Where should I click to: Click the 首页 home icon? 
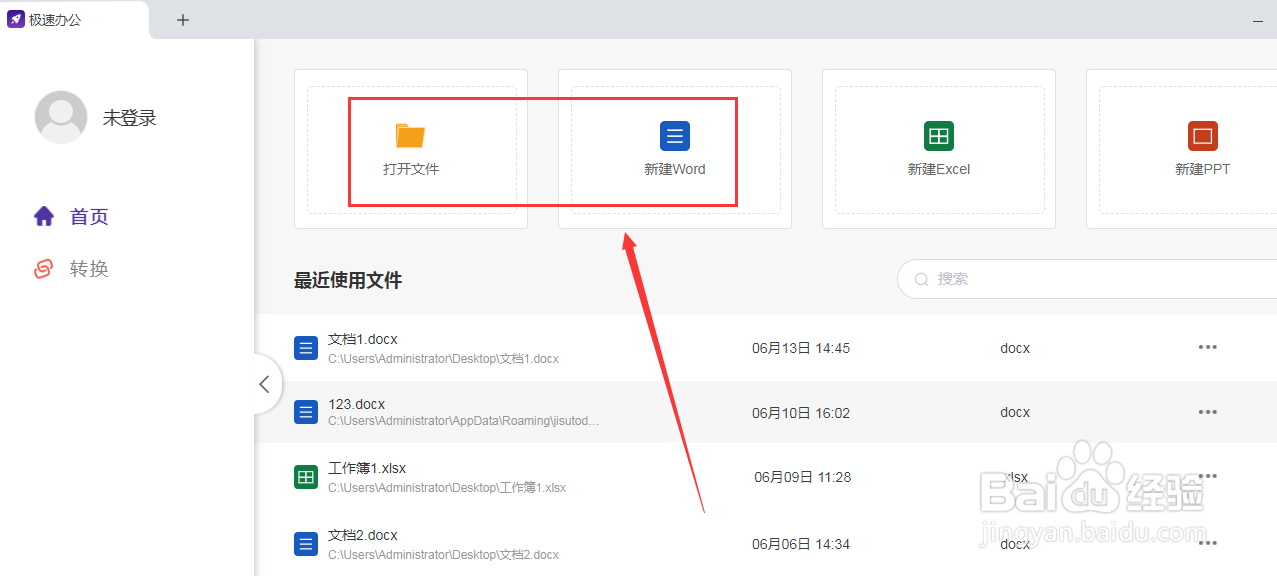pyautogui.click(x=42, y=216)
